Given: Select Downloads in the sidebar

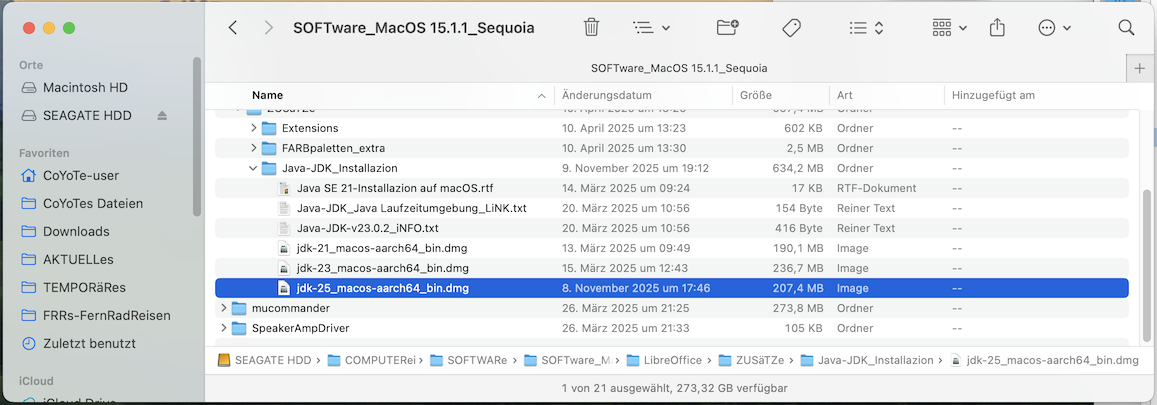Looking at the screenshot, I should (x=76, y=231).
